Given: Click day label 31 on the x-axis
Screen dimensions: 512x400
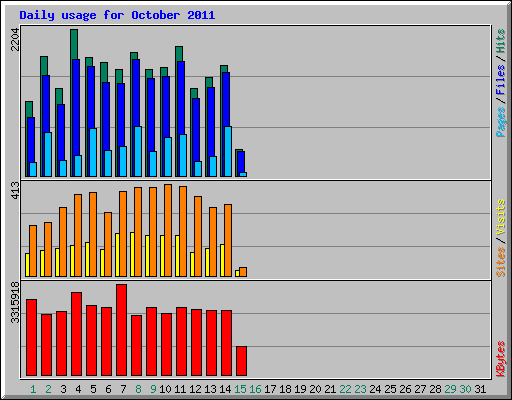Looking at the screenshot, I should (480, 389).
